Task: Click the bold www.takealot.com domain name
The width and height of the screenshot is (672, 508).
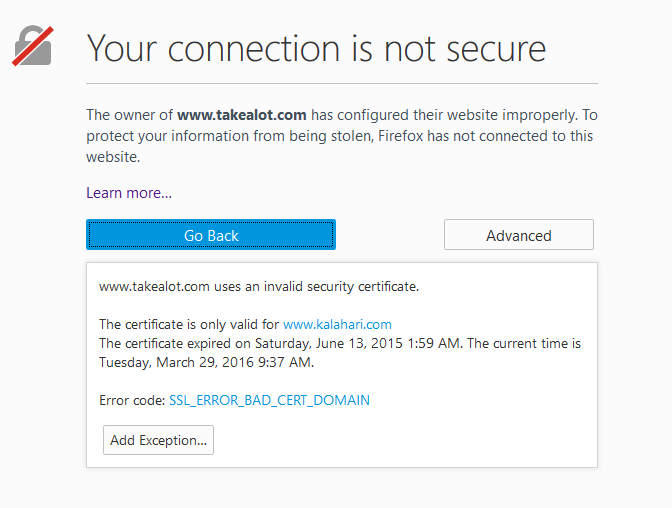Action: 242,115
